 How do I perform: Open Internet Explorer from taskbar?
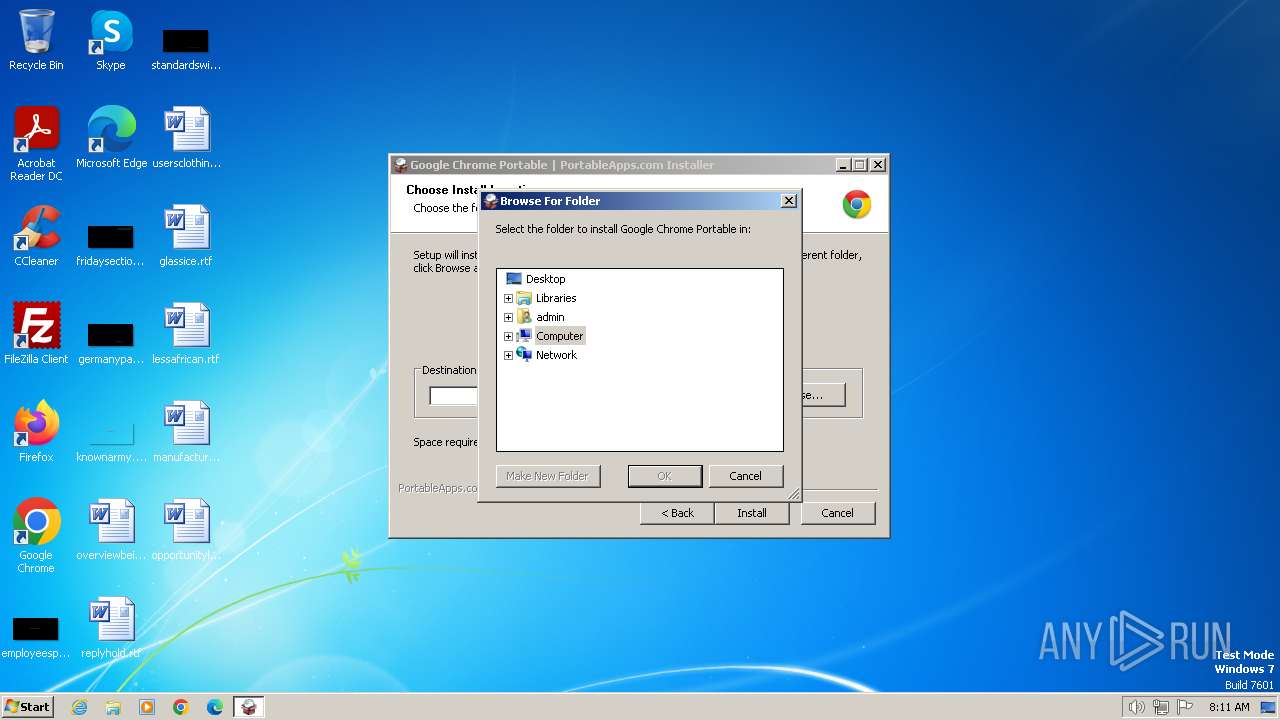(79, 707)
